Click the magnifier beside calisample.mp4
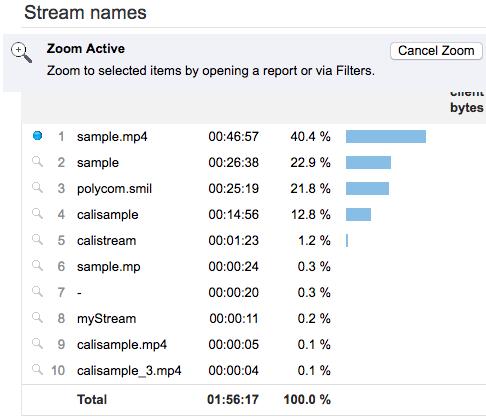The width and height of the screenshot is (486, 417). pyautogui.click(x=37, y=344)
